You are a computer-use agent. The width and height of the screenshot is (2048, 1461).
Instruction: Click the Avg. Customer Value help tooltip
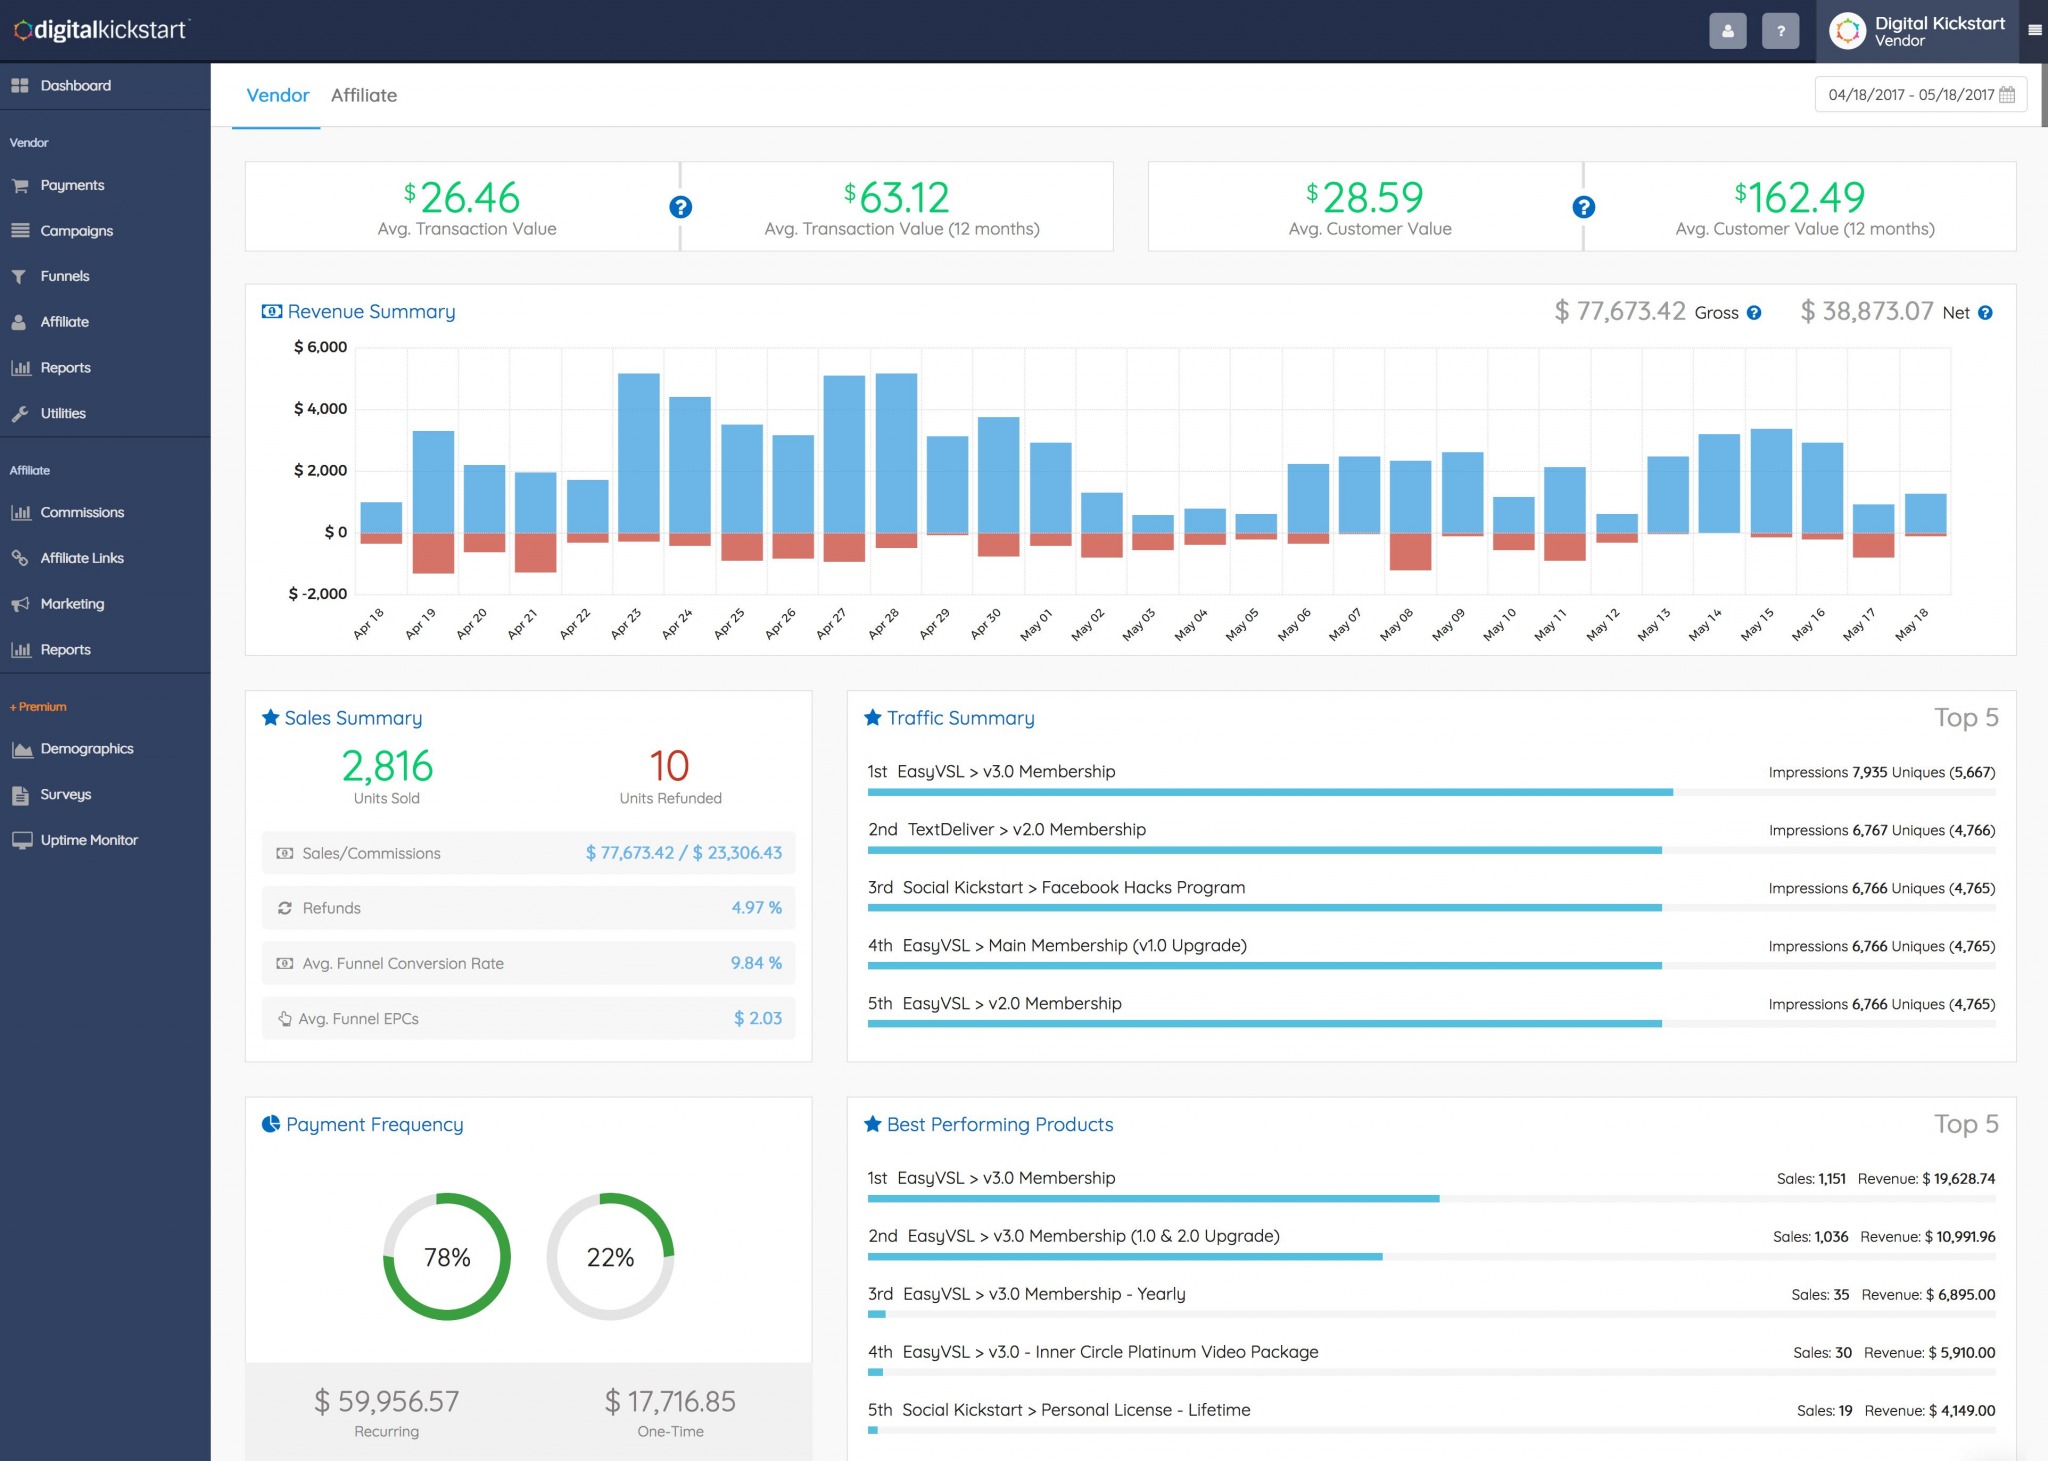point(1584,208)
